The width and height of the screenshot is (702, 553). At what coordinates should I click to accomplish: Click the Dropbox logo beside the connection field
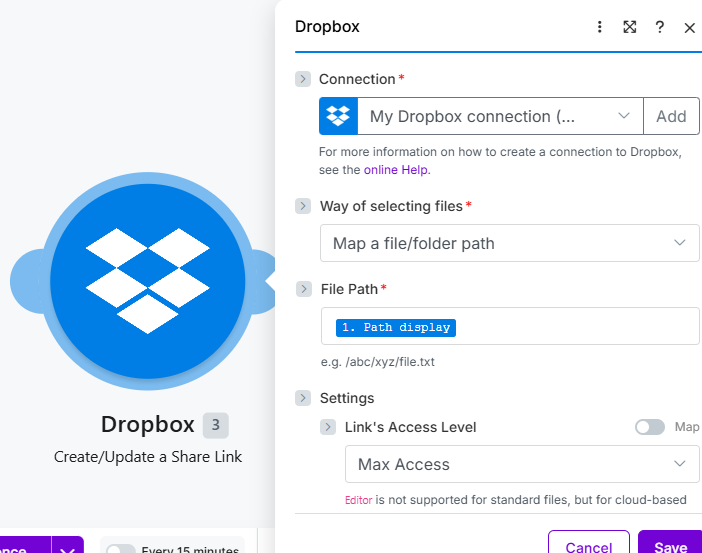click(338, 116)
